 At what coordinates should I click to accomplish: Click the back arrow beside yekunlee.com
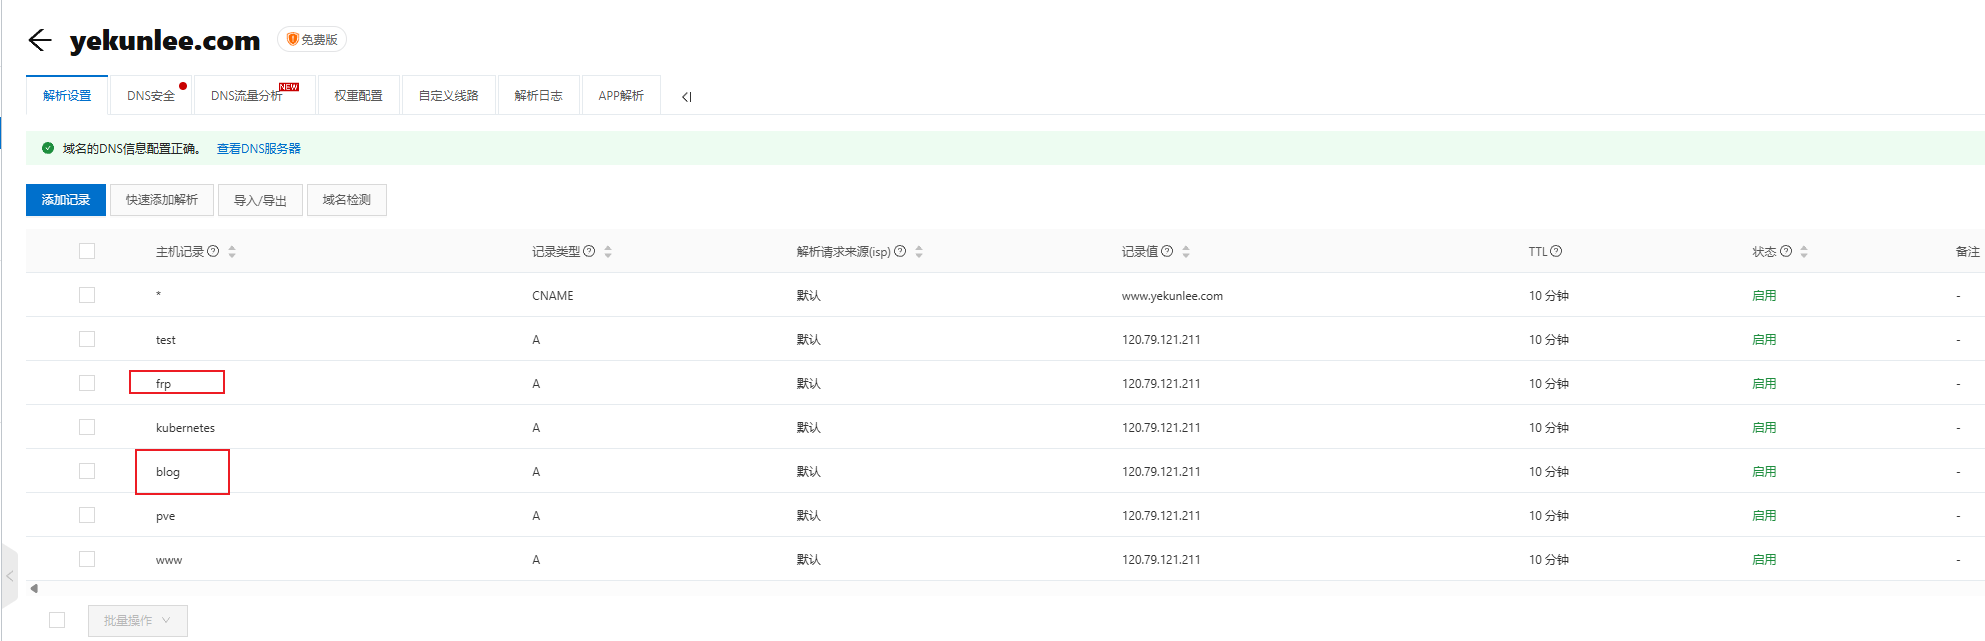40,40
